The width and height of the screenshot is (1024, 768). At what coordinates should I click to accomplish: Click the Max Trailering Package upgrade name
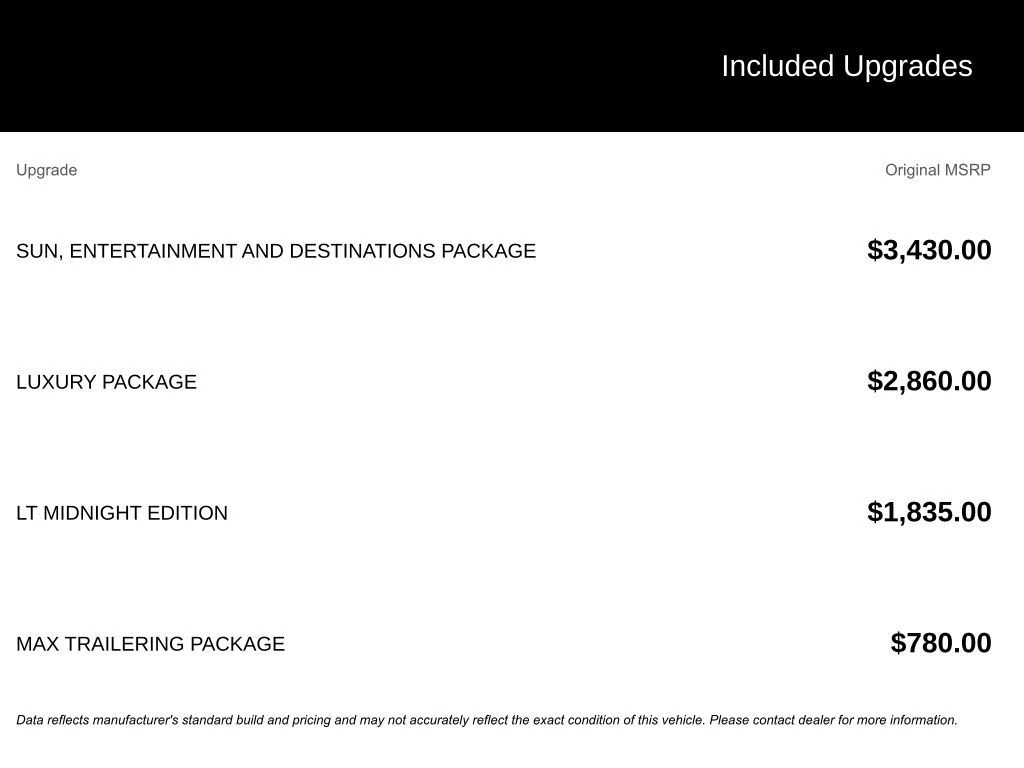tap(150, 644)
